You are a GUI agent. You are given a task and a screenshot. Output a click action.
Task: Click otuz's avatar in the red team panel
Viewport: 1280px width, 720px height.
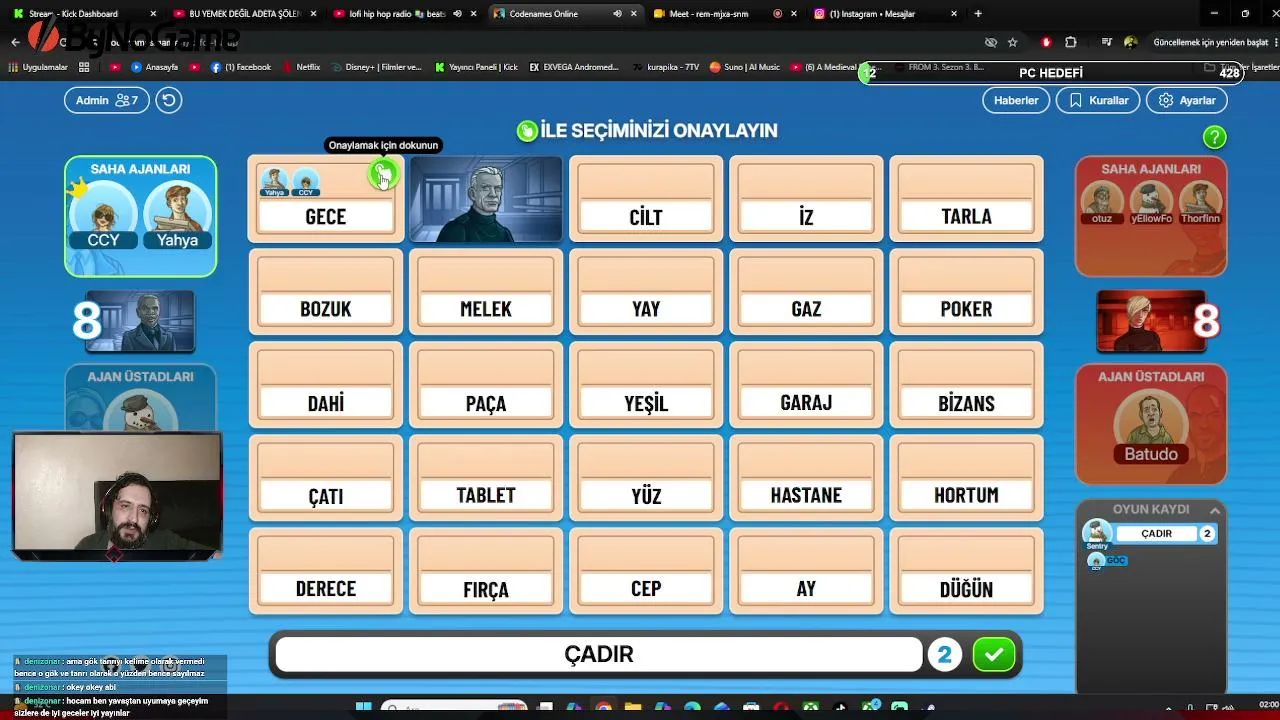(1102, 203)
